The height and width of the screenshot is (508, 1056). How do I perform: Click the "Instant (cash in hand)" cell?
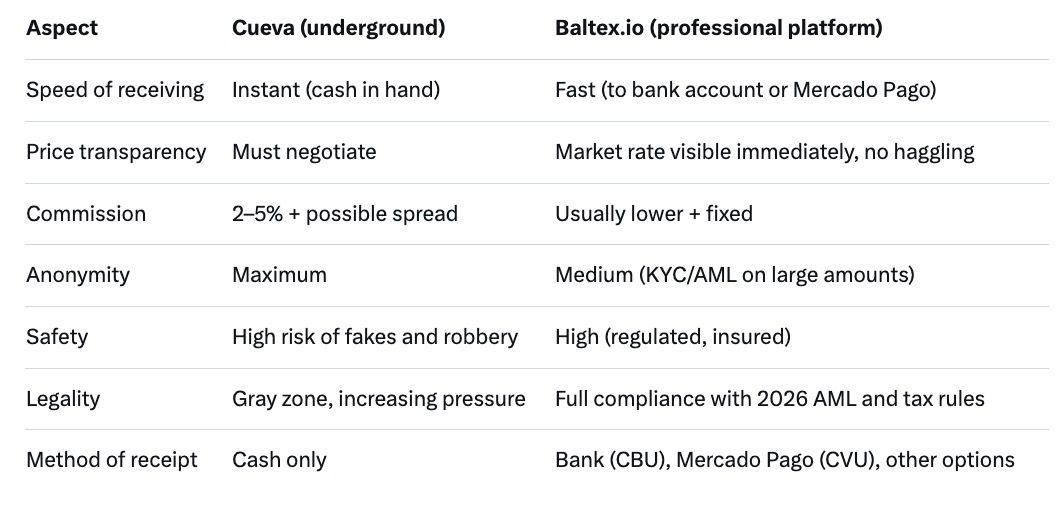pyautogui.click(x=335, y=90)
